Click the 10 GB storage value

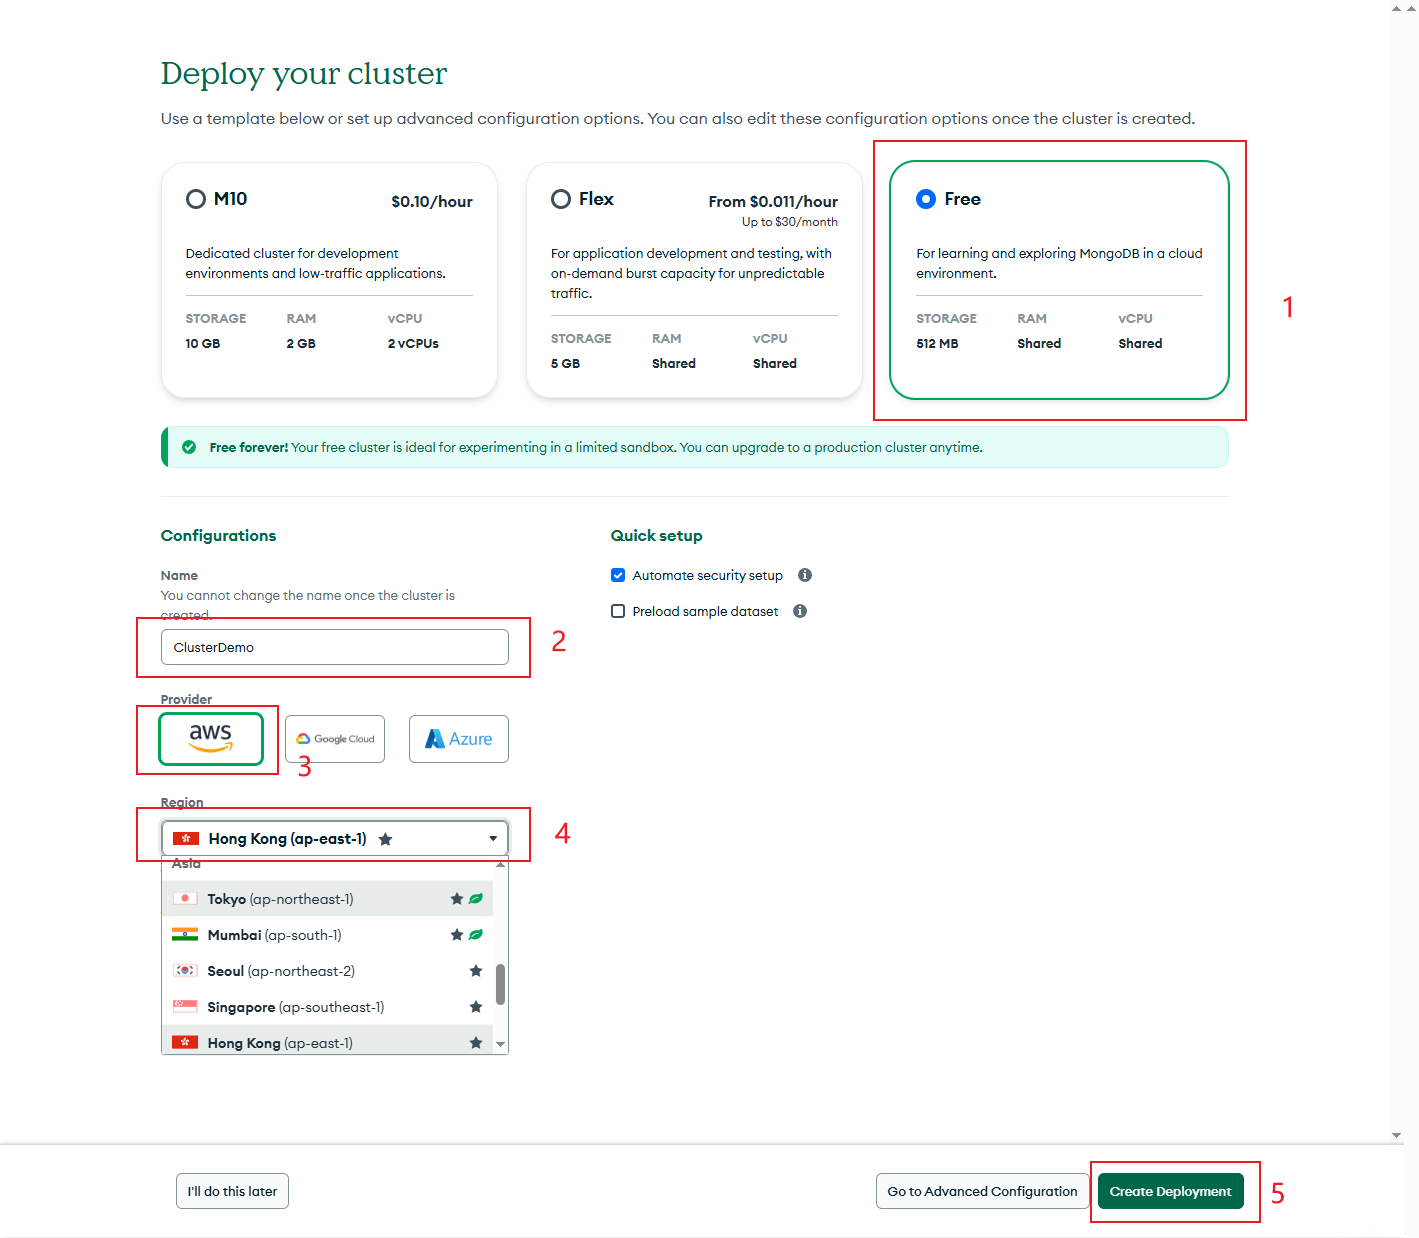click(x=202, y=343)
